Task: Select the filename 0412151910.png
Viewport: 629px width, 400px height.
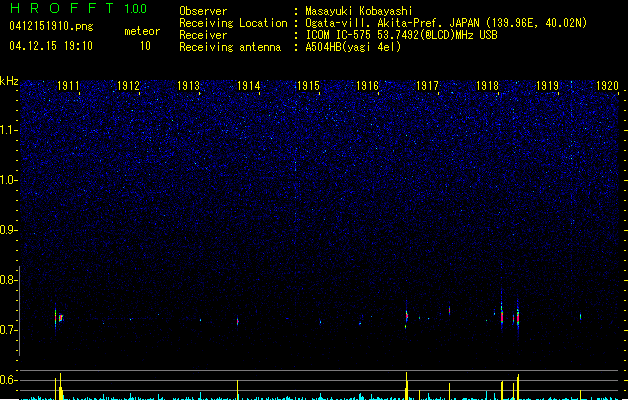Action: [51, 26]
